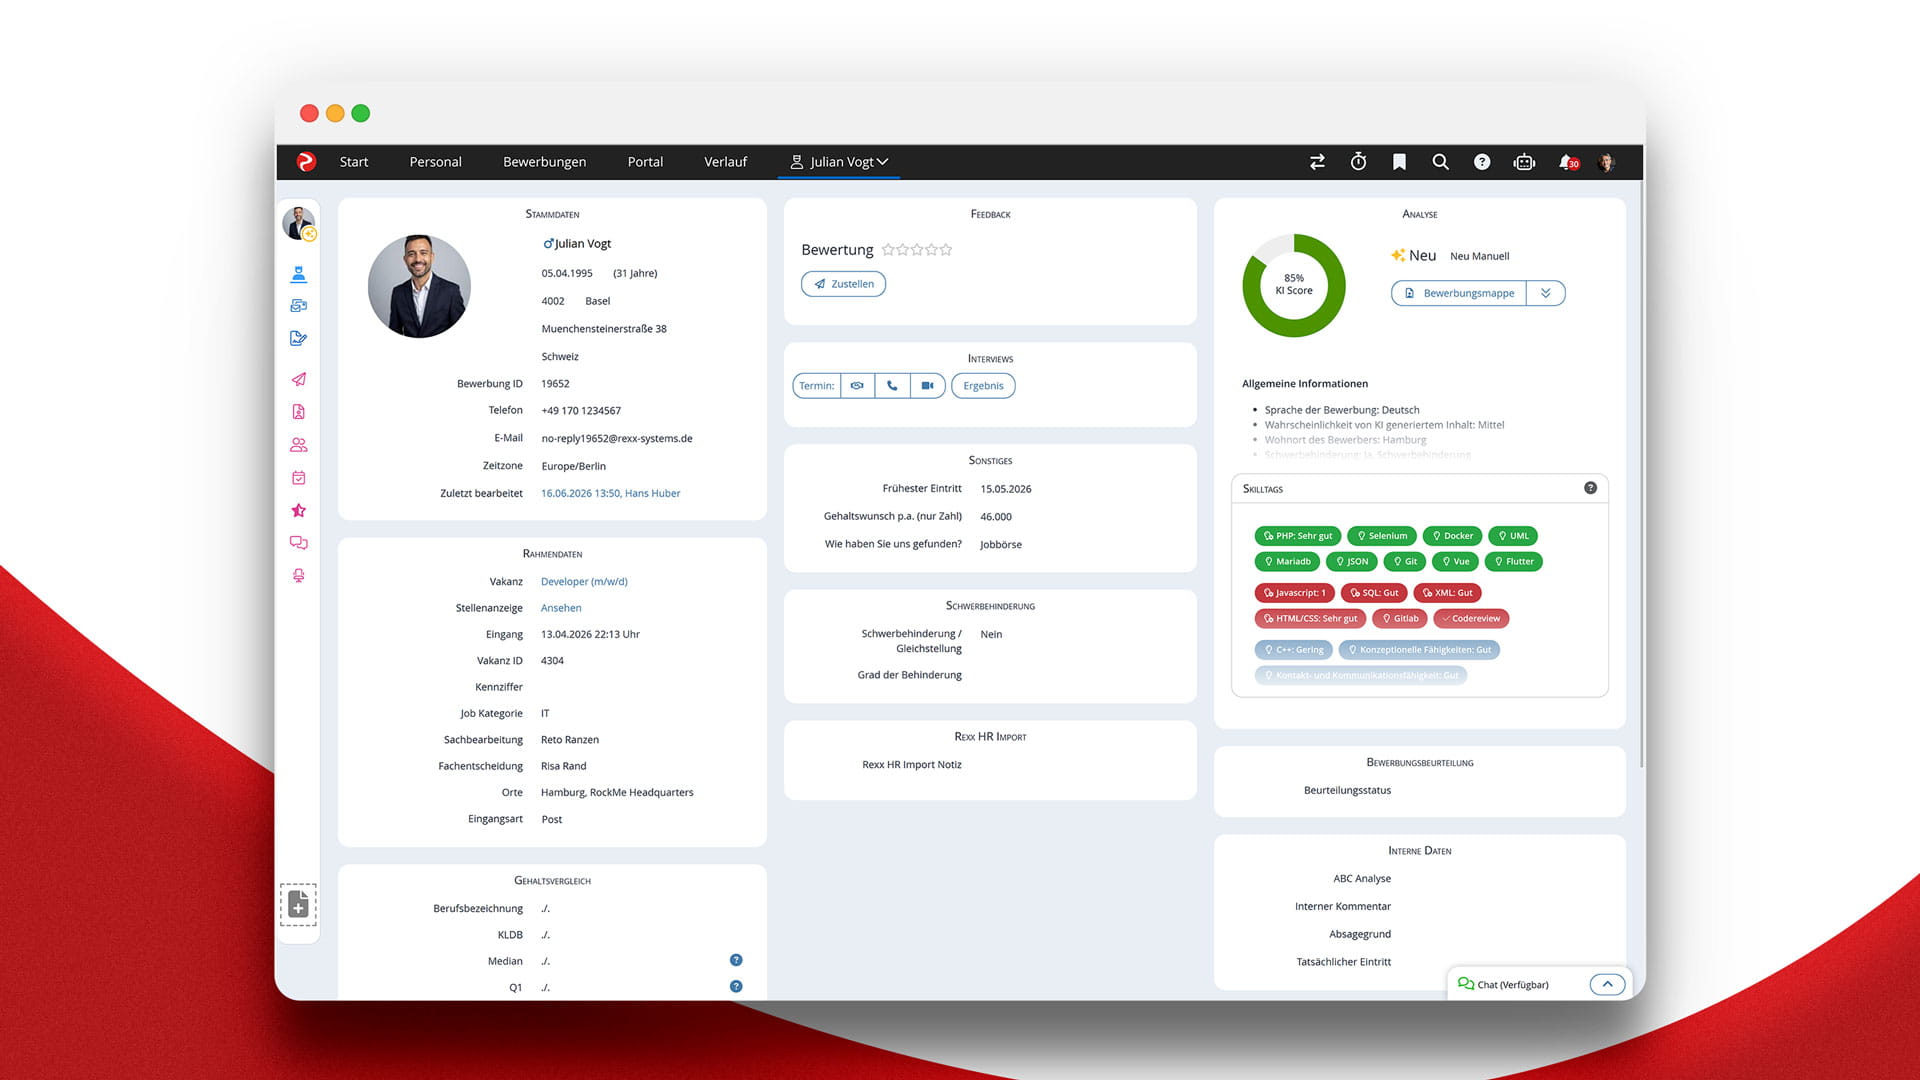Click the 85% KI Score donut chart
This screenshot has width=1920, height=1080.
coord(1294,285)
